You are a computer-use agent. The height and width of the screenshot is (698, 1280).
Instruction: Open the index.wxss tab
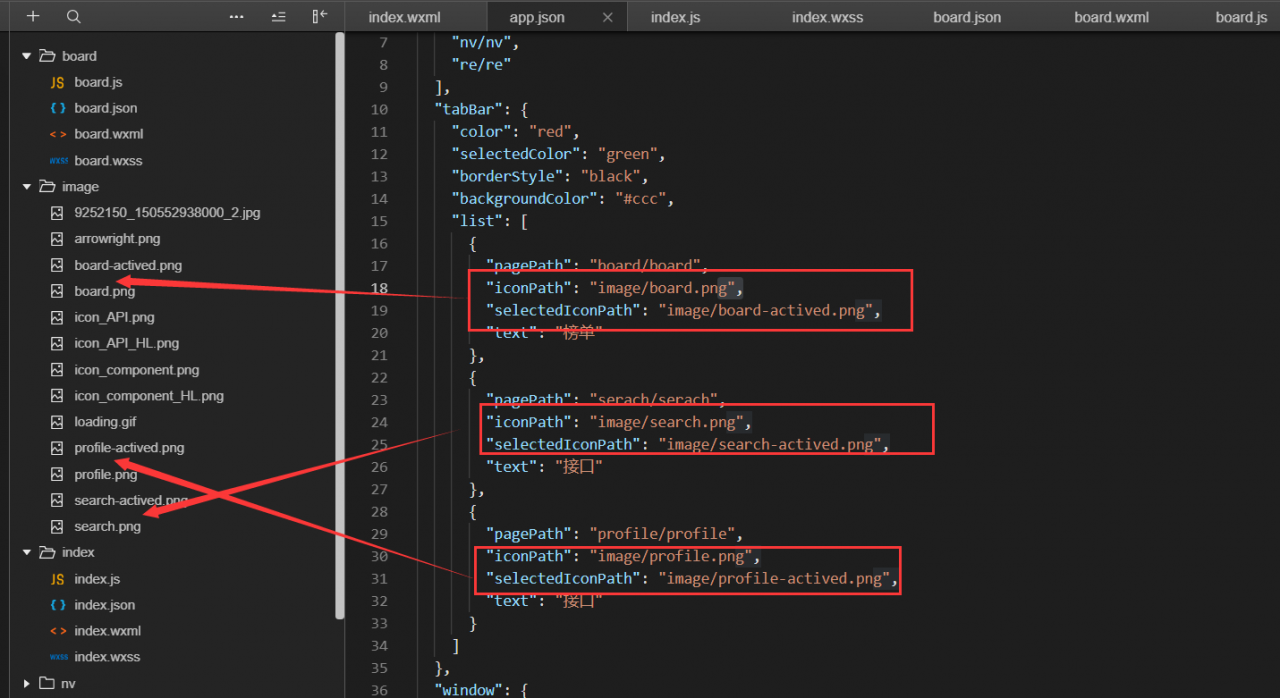coord(827,17)
